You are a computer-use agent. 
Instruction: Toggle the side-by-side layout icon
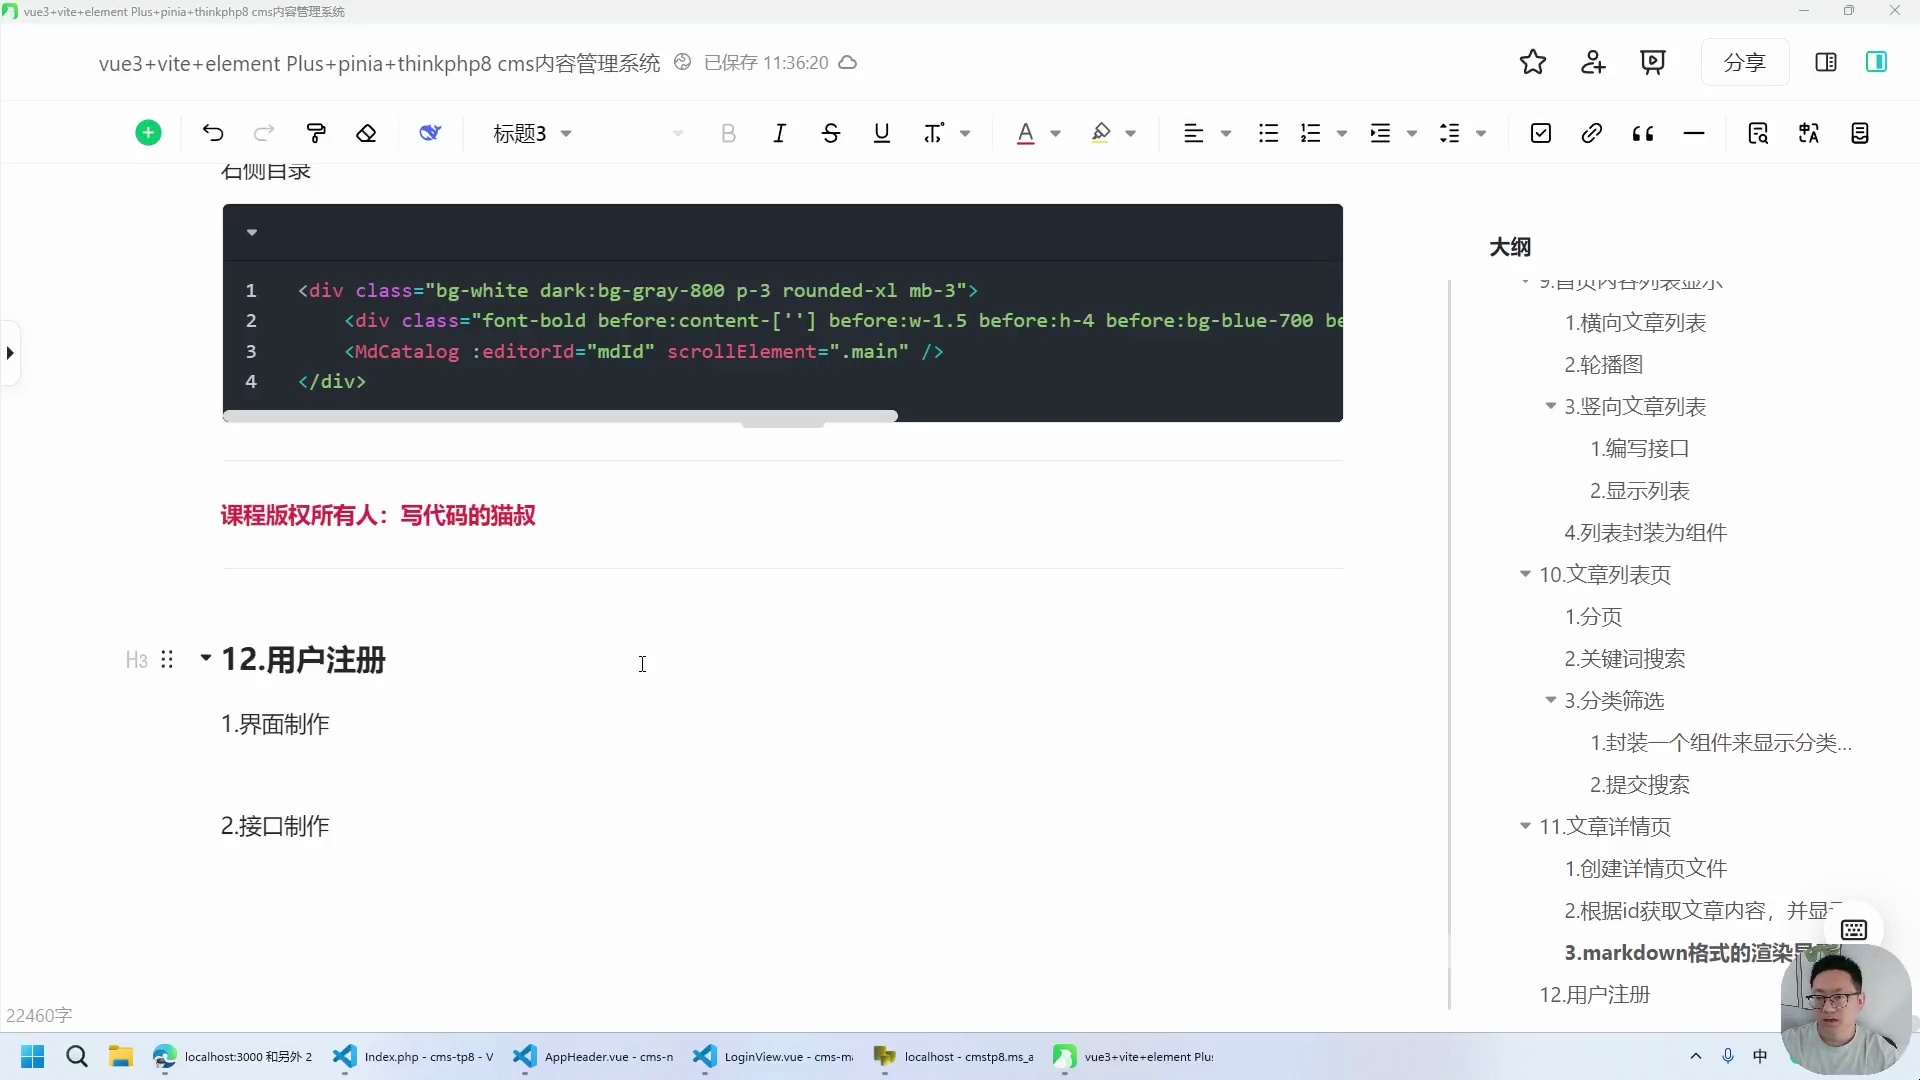click(1826, 62)
